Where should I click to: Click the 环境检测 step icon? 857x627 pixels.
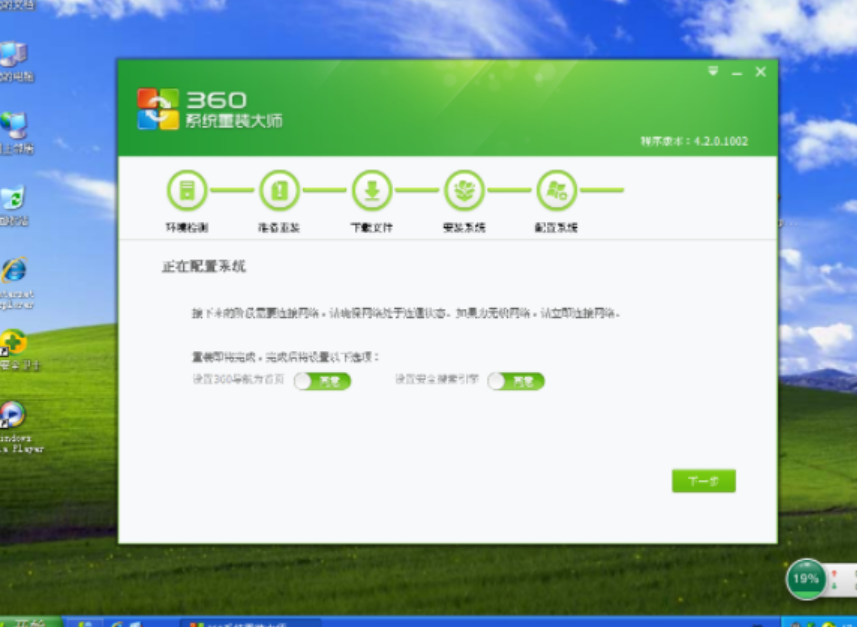click(x=187, y=190)
